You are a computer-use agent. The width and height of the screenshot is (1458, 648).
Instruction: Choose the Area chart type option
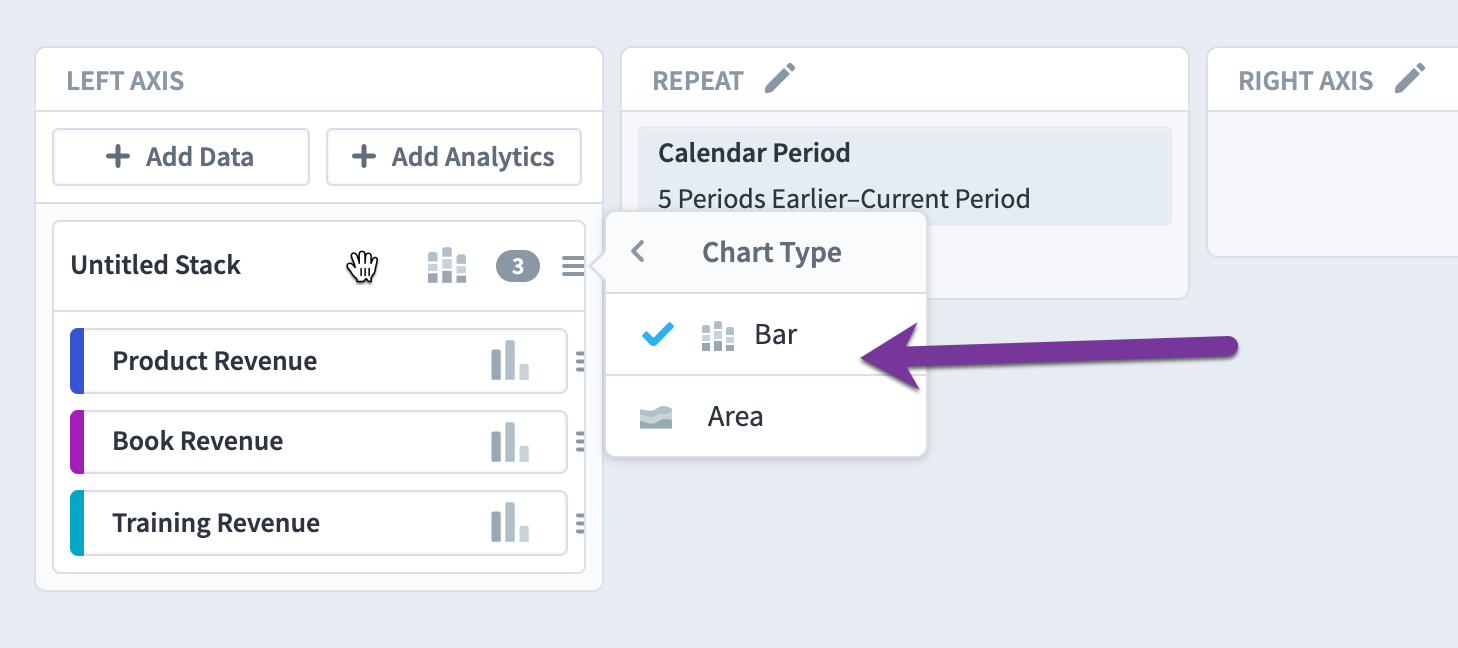click(766, 416)
